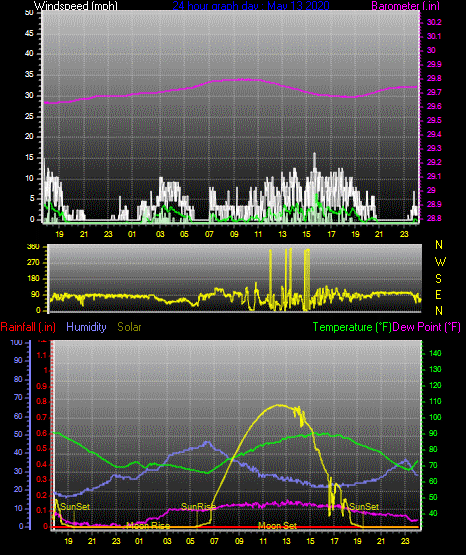Click the "270" wind direction axis value

tap(34, 263)
